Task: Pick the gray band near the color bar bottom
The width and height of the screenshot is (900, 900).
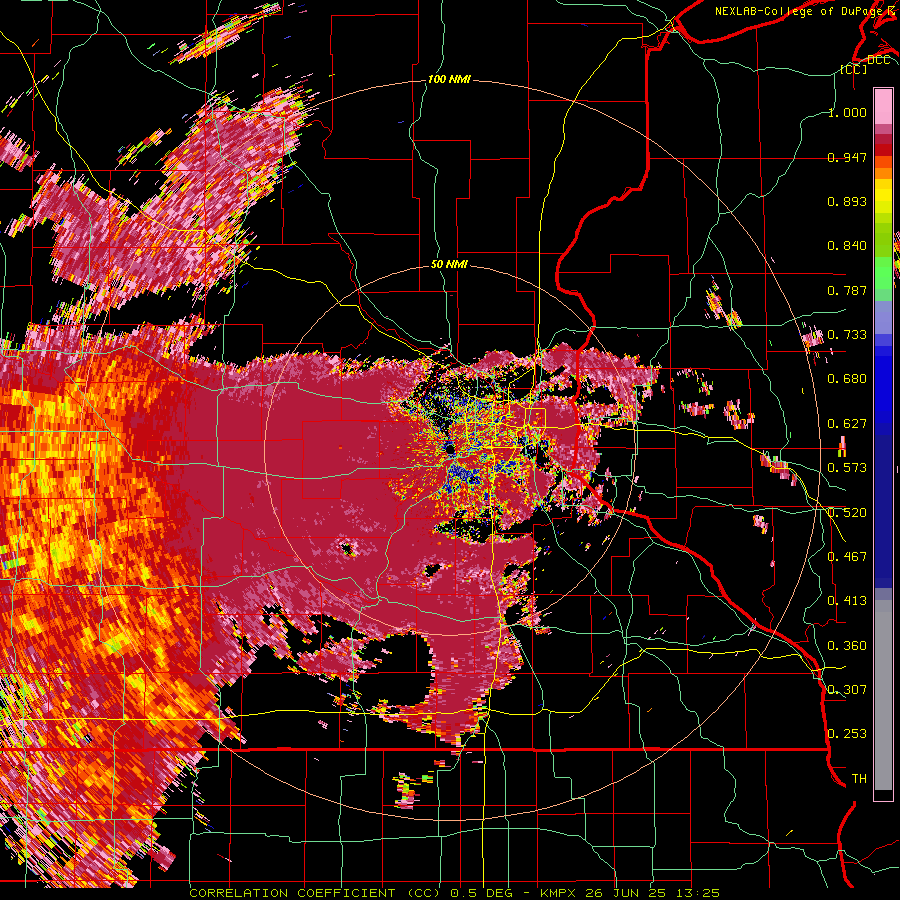Action: point(883,695)
